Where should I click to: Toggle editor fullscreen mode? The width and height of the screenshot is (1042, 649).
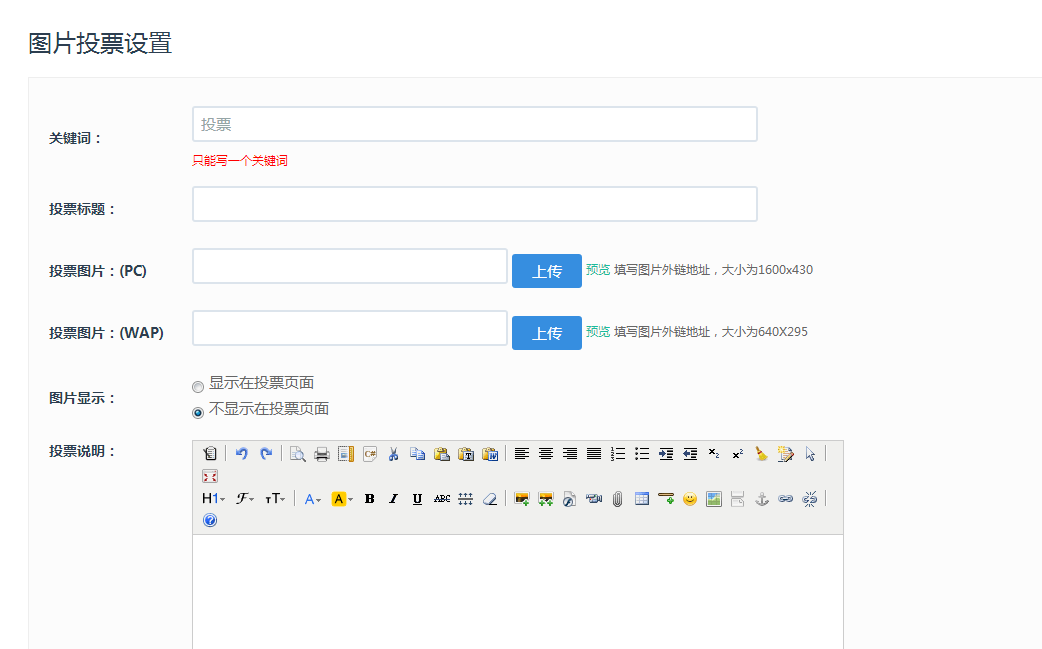[x=210, y=476]
